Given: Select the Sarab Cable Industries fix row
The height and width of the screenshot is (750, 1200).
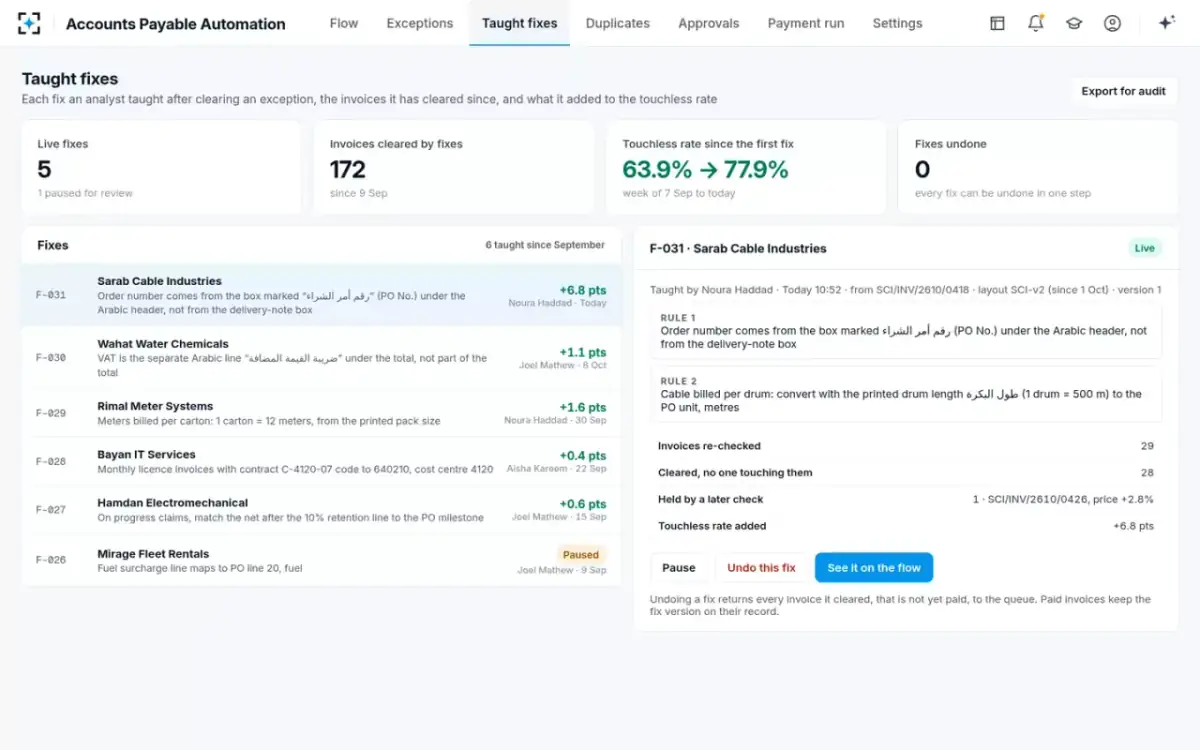Looking at the screenshot, I should (321, 295).
